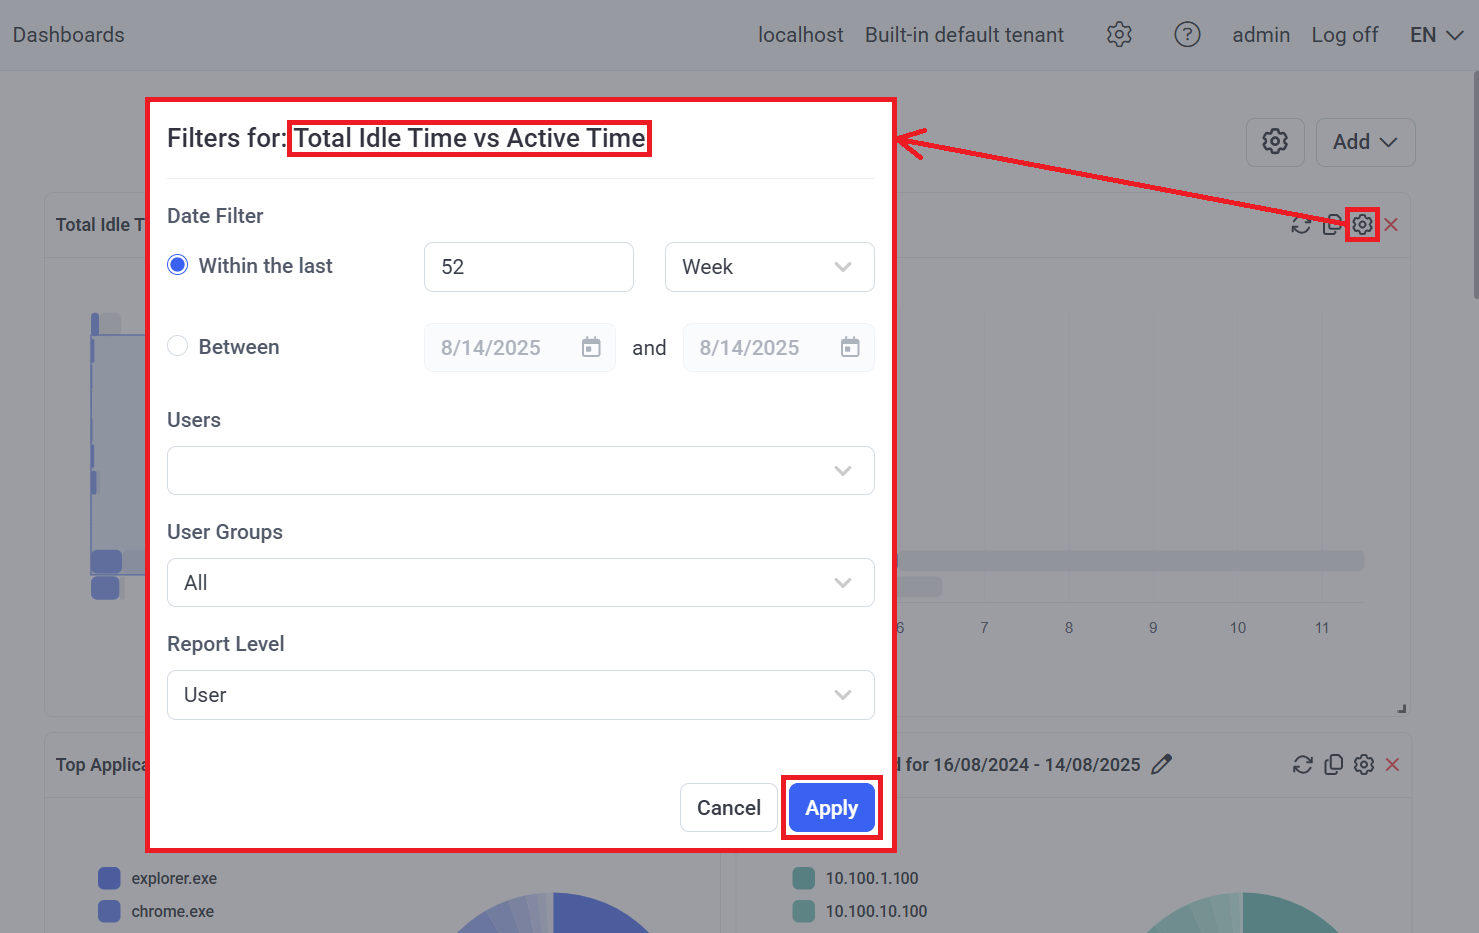Image resolution: width=1479 pixels, height=933 pixels.
Task: Click the Log off link
Action: click(1344, 35)
